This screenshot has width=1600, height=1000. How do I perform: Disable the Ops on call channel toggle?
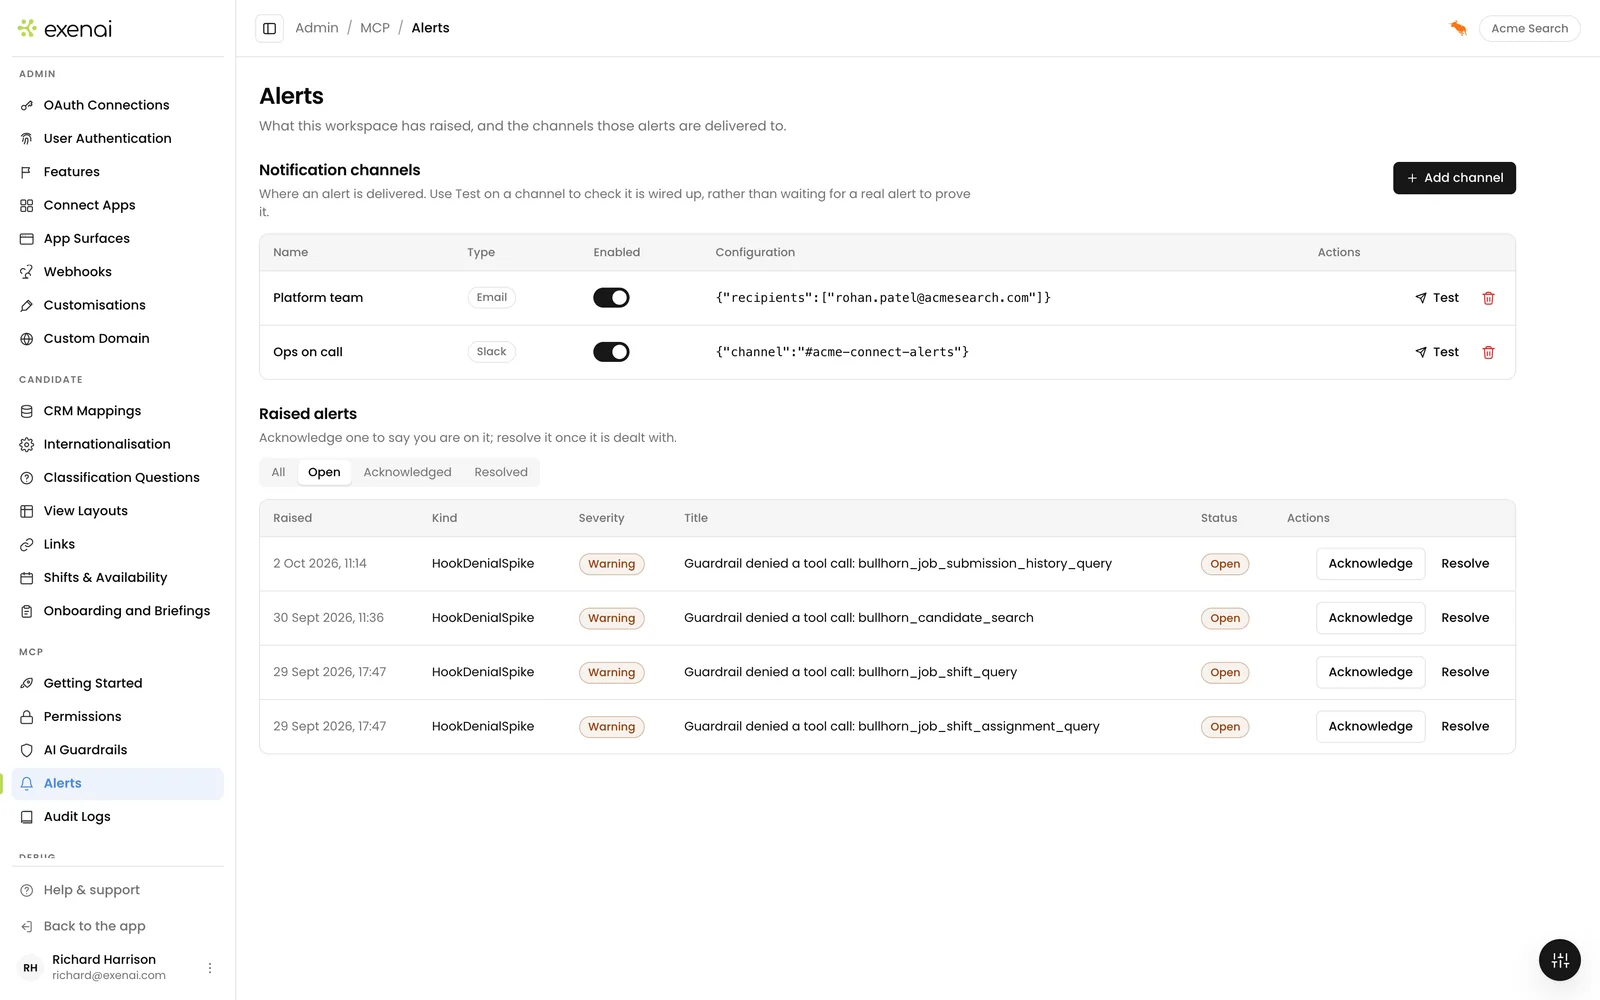(x=611, y=352)
